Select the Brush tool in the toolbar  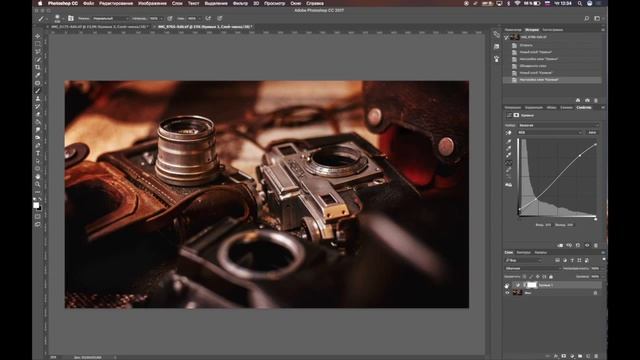pos(38,91)
